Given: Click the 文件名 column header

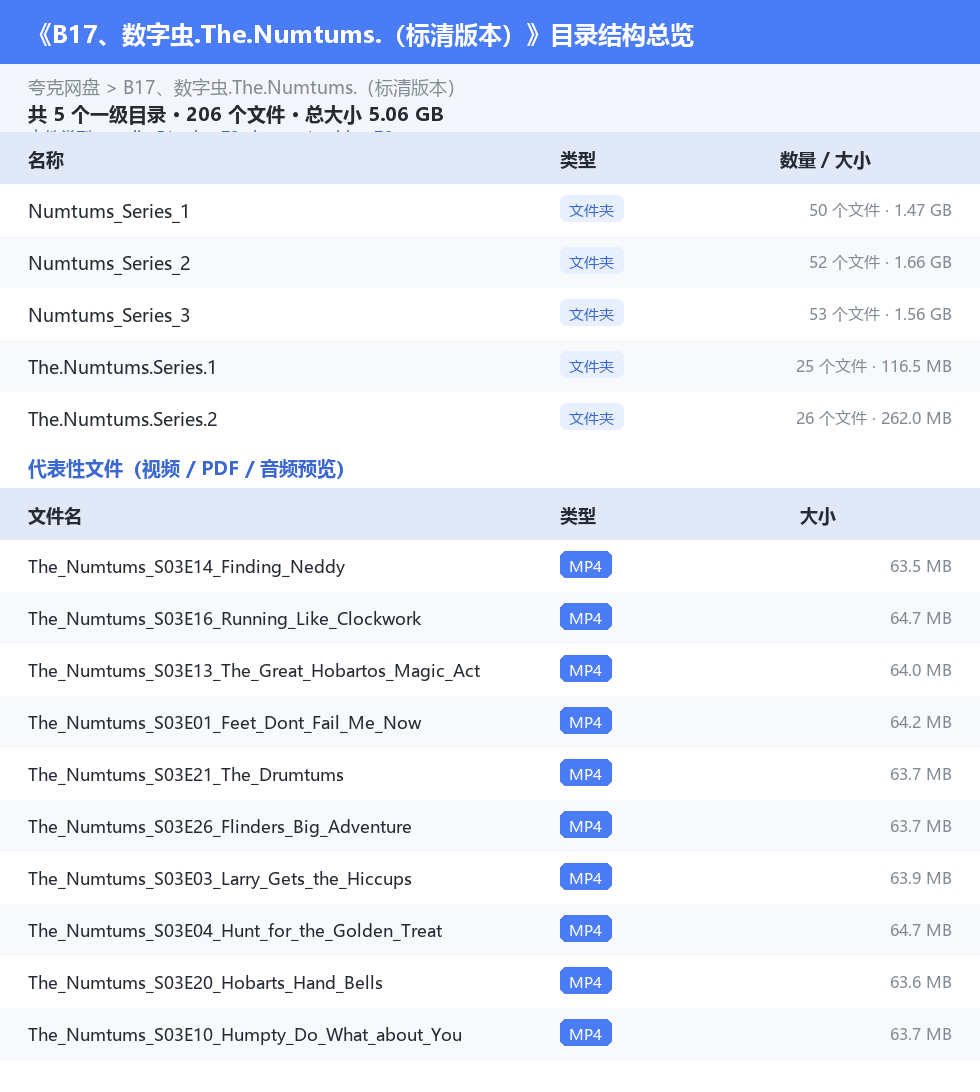Looking at the screenshot, I should (x=55, y=516).
